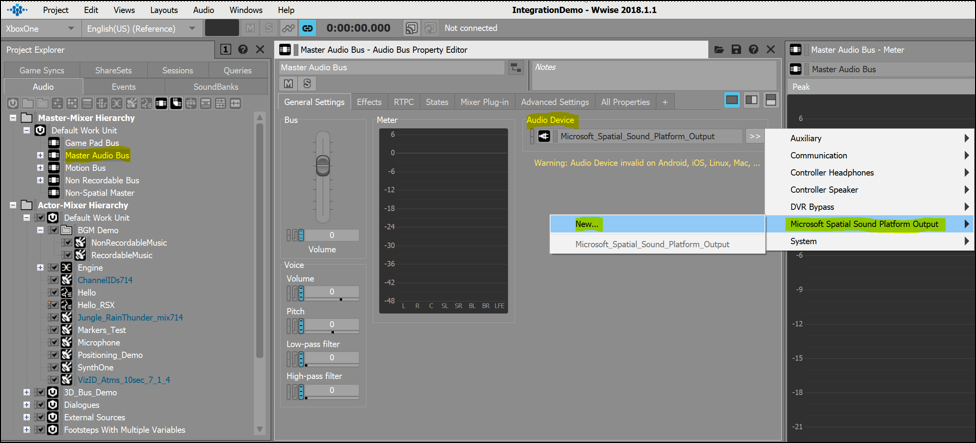Select single-panel layout icon in Property Editor

click(x=732, y=100)
